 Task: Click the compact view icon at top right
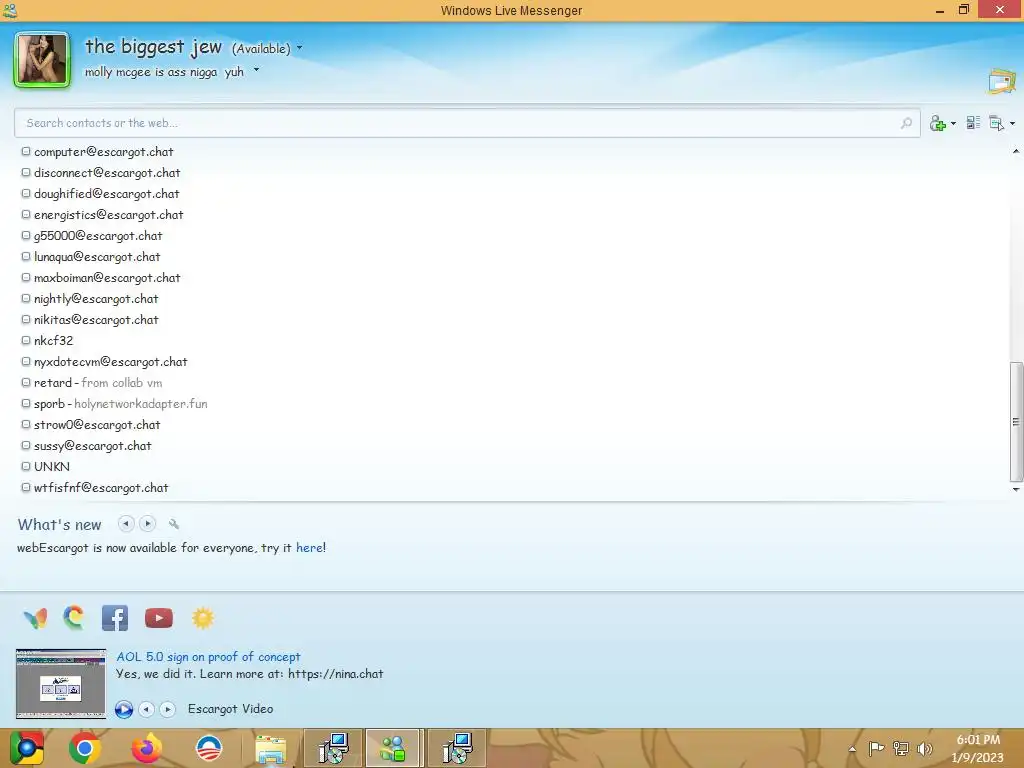[1002, 82]
